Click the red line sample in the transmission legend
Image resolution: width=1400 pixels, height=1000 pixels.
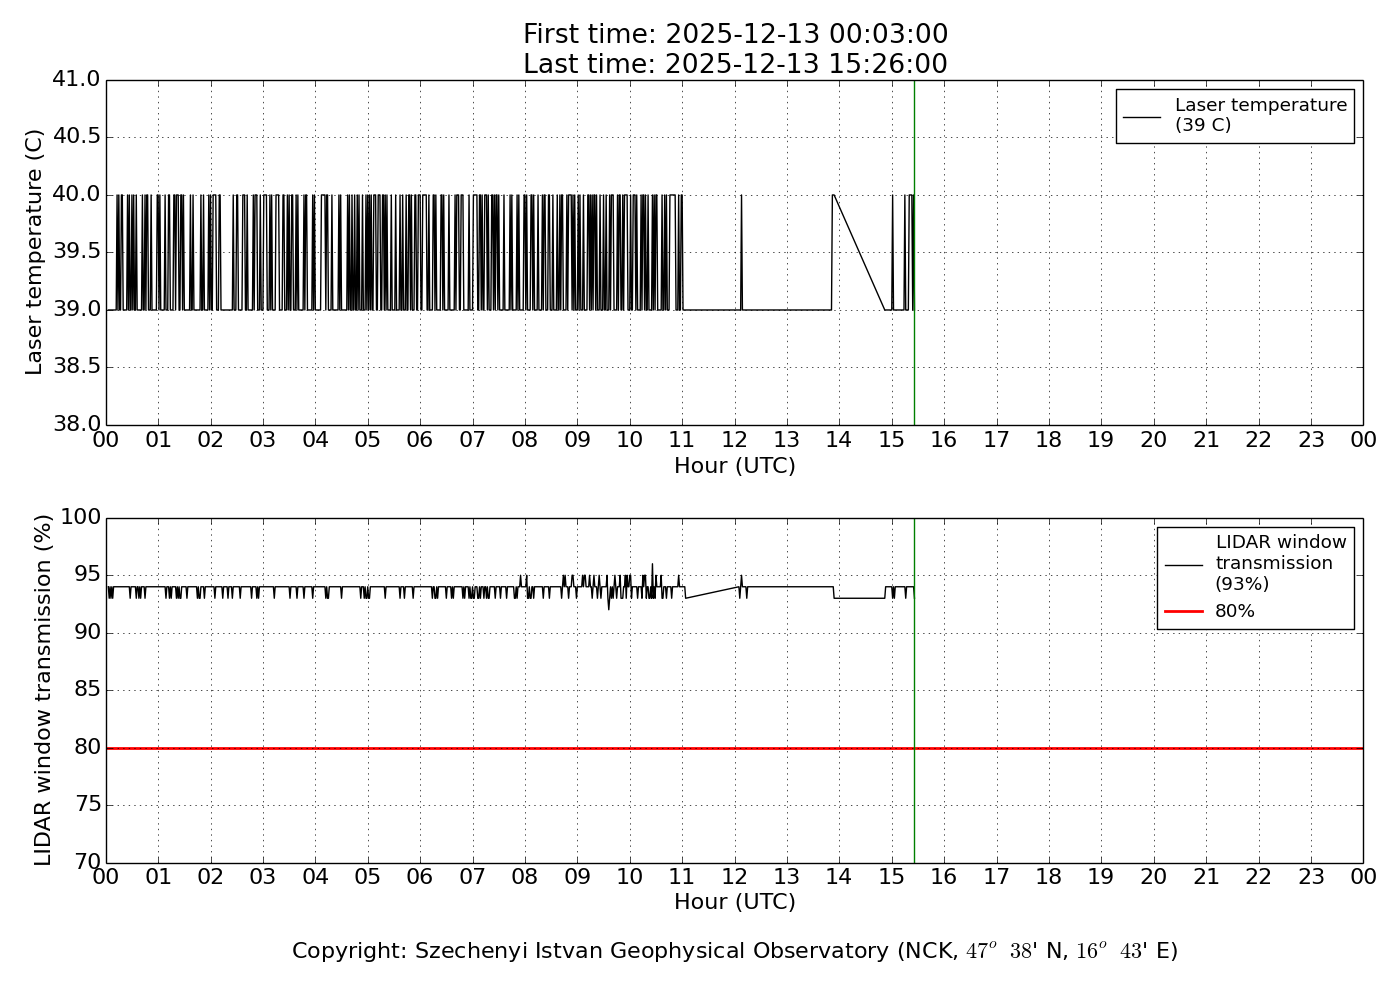pos(1183,611)
